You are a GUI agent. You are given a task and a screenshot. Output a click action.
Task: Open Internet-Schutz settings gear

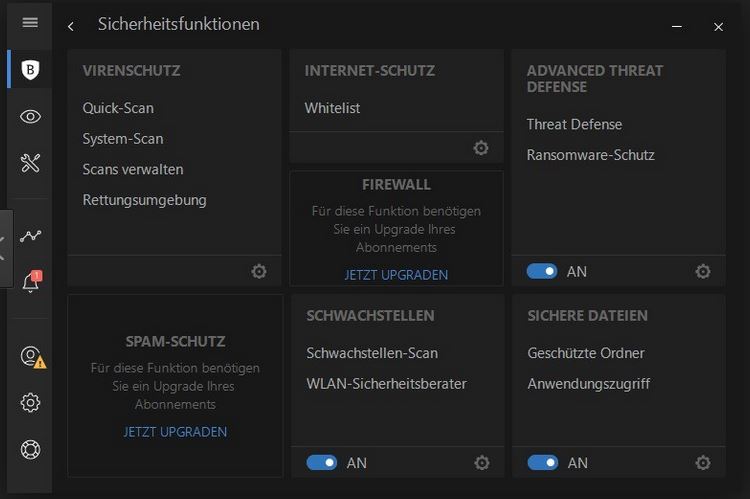pos(481,148)
